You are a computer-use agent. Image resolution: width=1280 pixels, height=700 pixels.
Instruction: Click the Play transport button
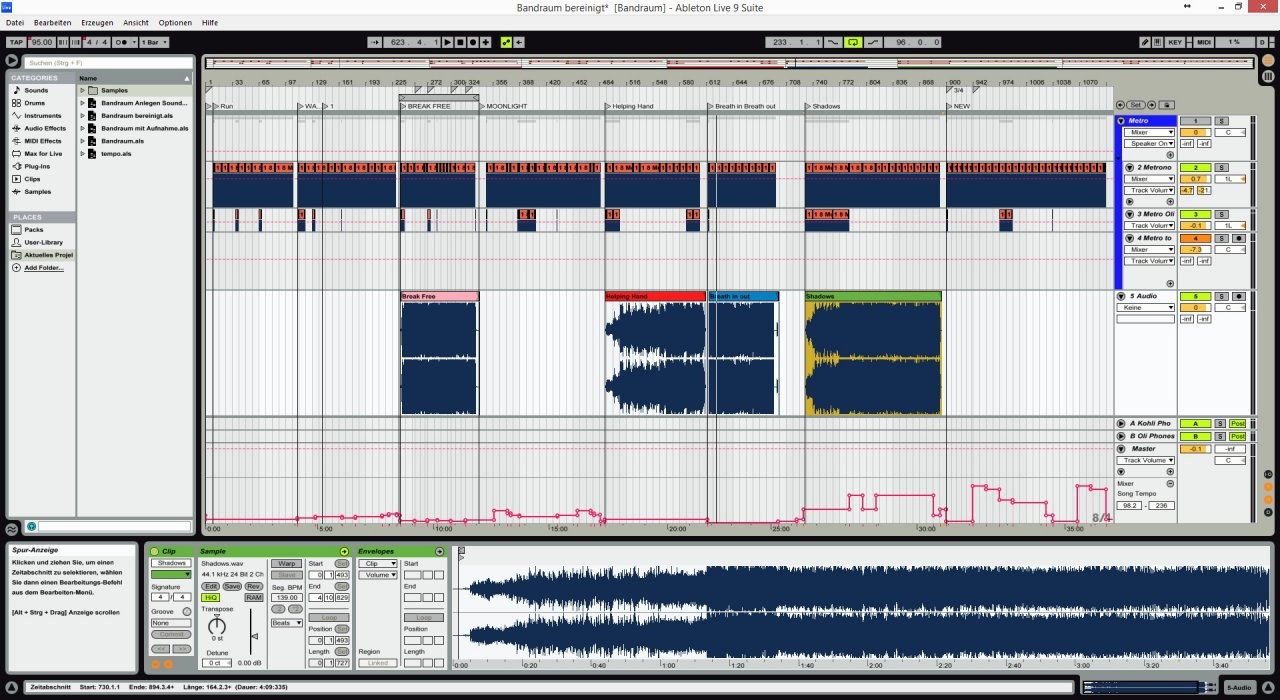(448, 42)
